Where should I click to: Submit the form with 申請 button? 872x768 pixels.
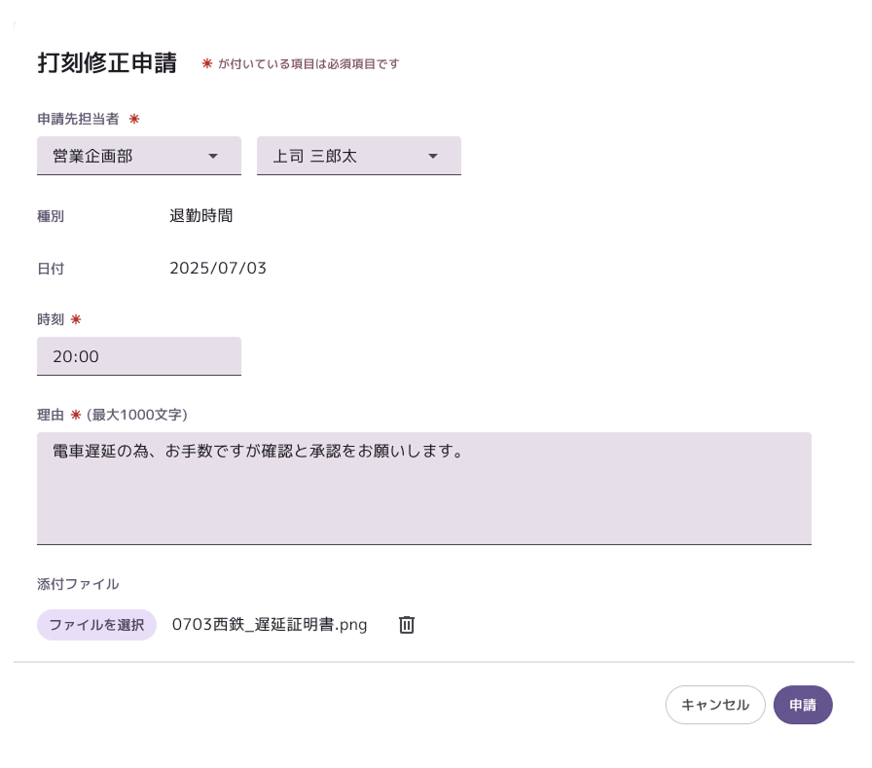tap(802, 705)
